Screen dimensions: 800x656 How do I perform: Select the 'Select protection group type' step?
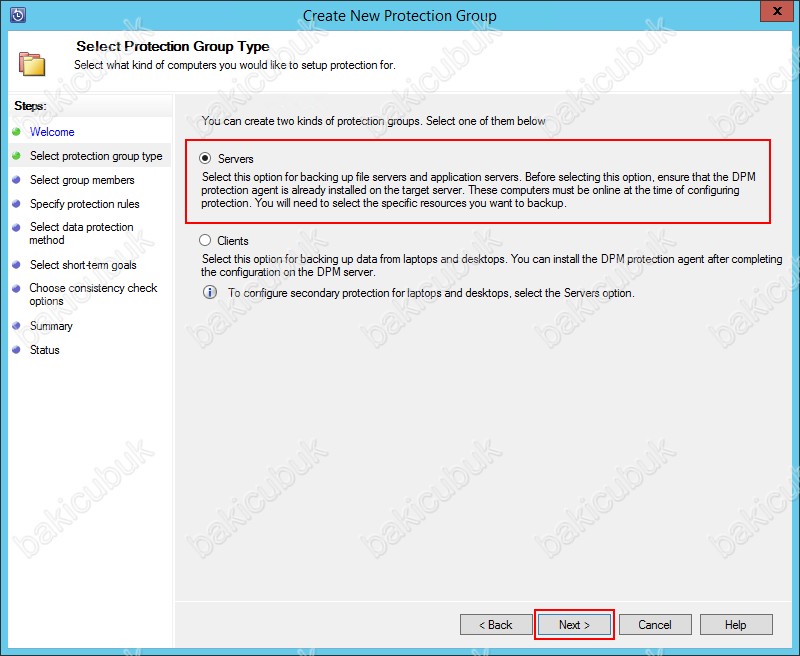pyautogui.click(x=96, y=156)
